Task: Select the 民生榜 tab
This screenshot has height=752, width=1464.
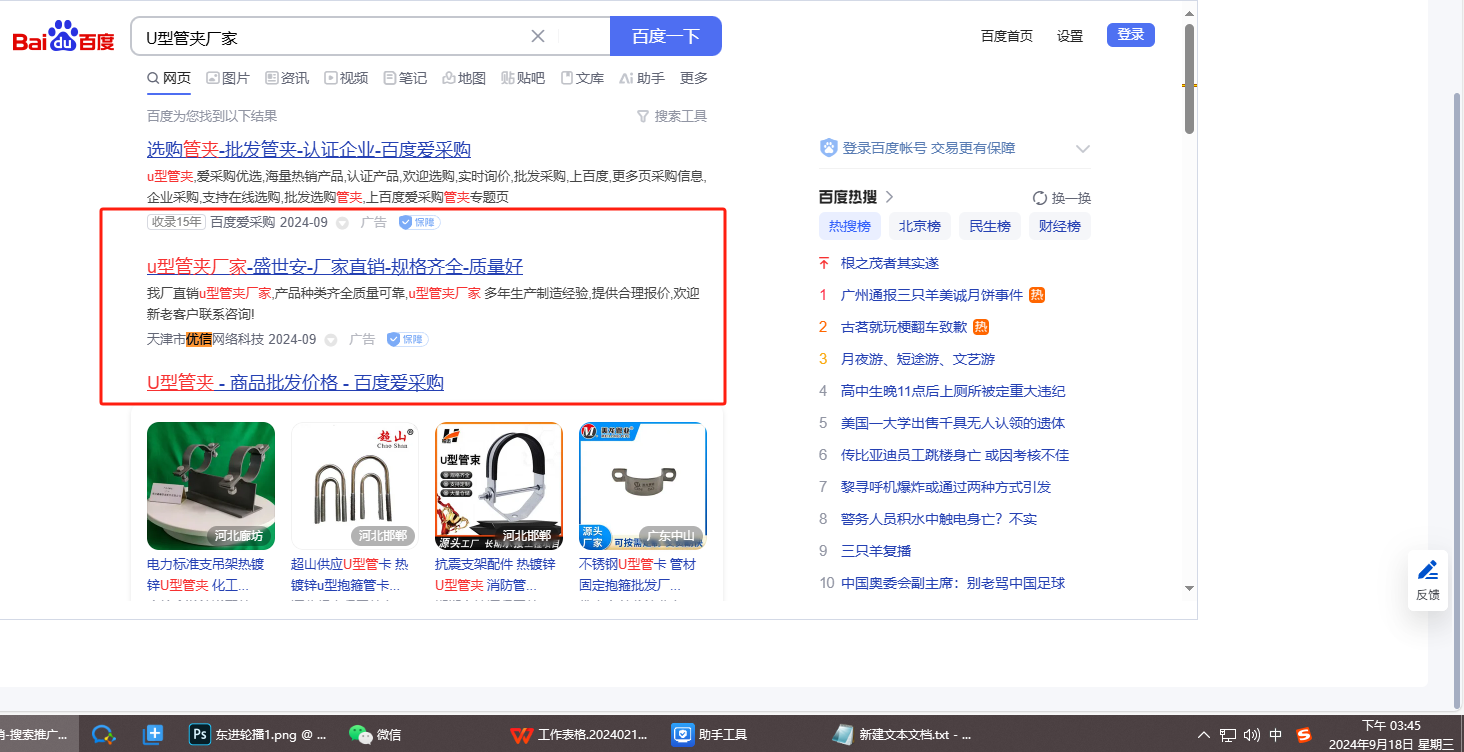Action: 990,226
